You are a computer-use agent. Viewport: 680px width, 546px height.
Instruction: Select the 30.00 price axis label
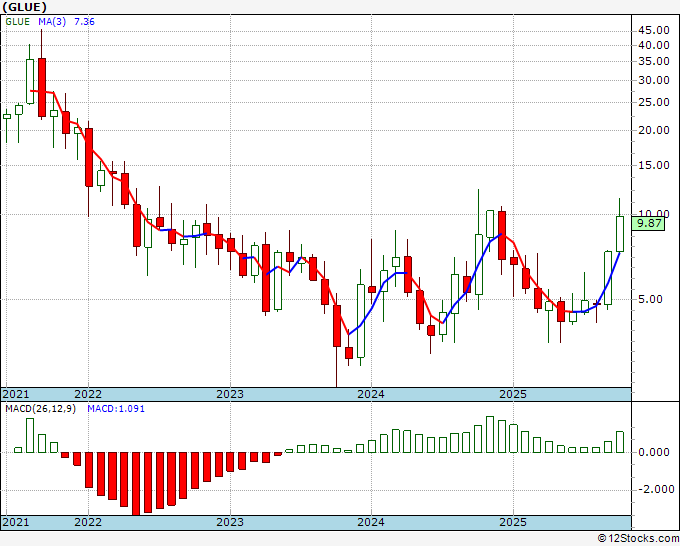[x=654, y=80]
